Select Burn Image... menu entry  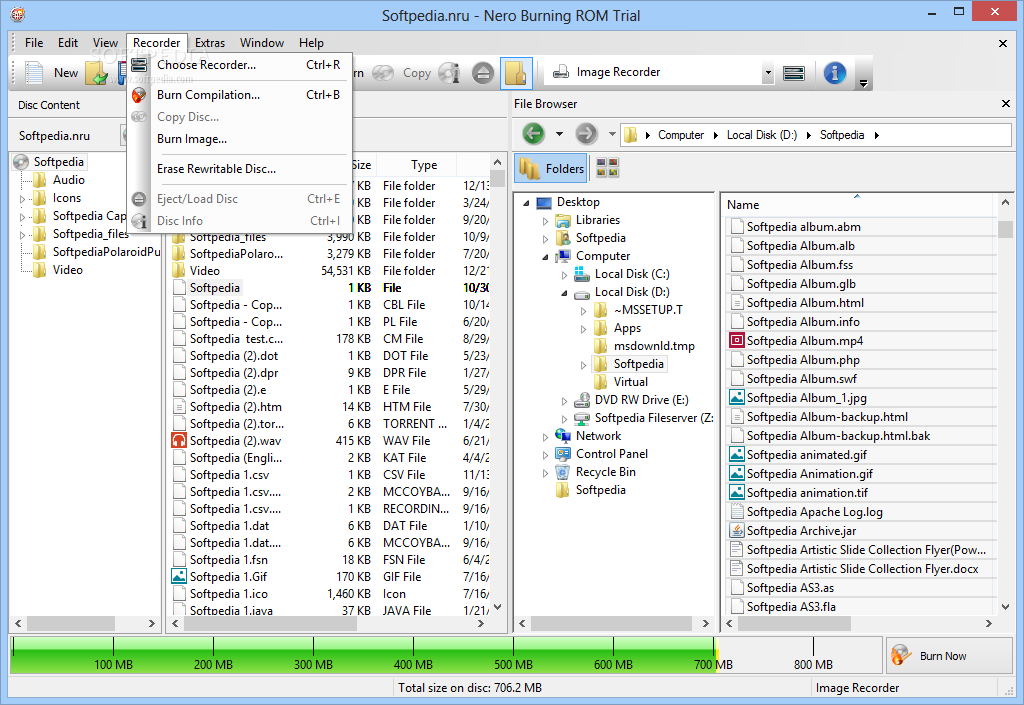pos(240,139)
